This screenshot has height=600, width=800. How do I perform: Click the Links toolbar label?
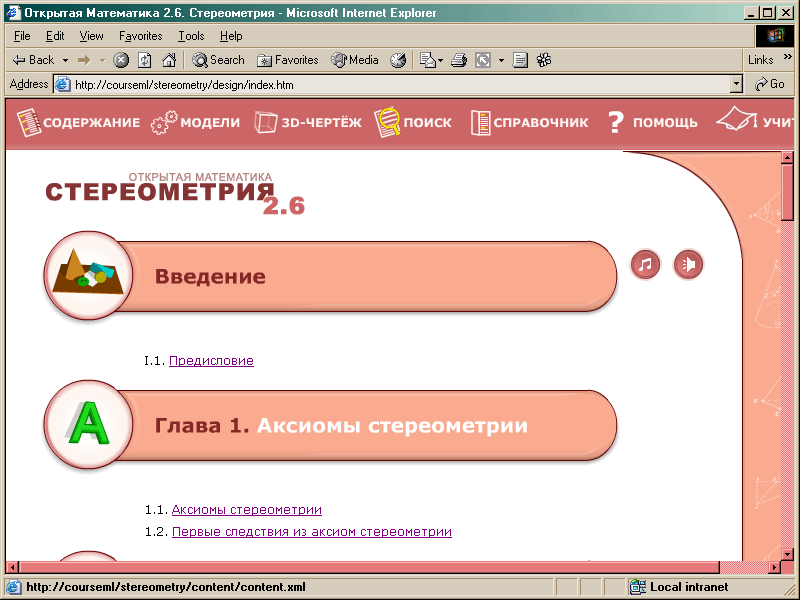(761, 60)
